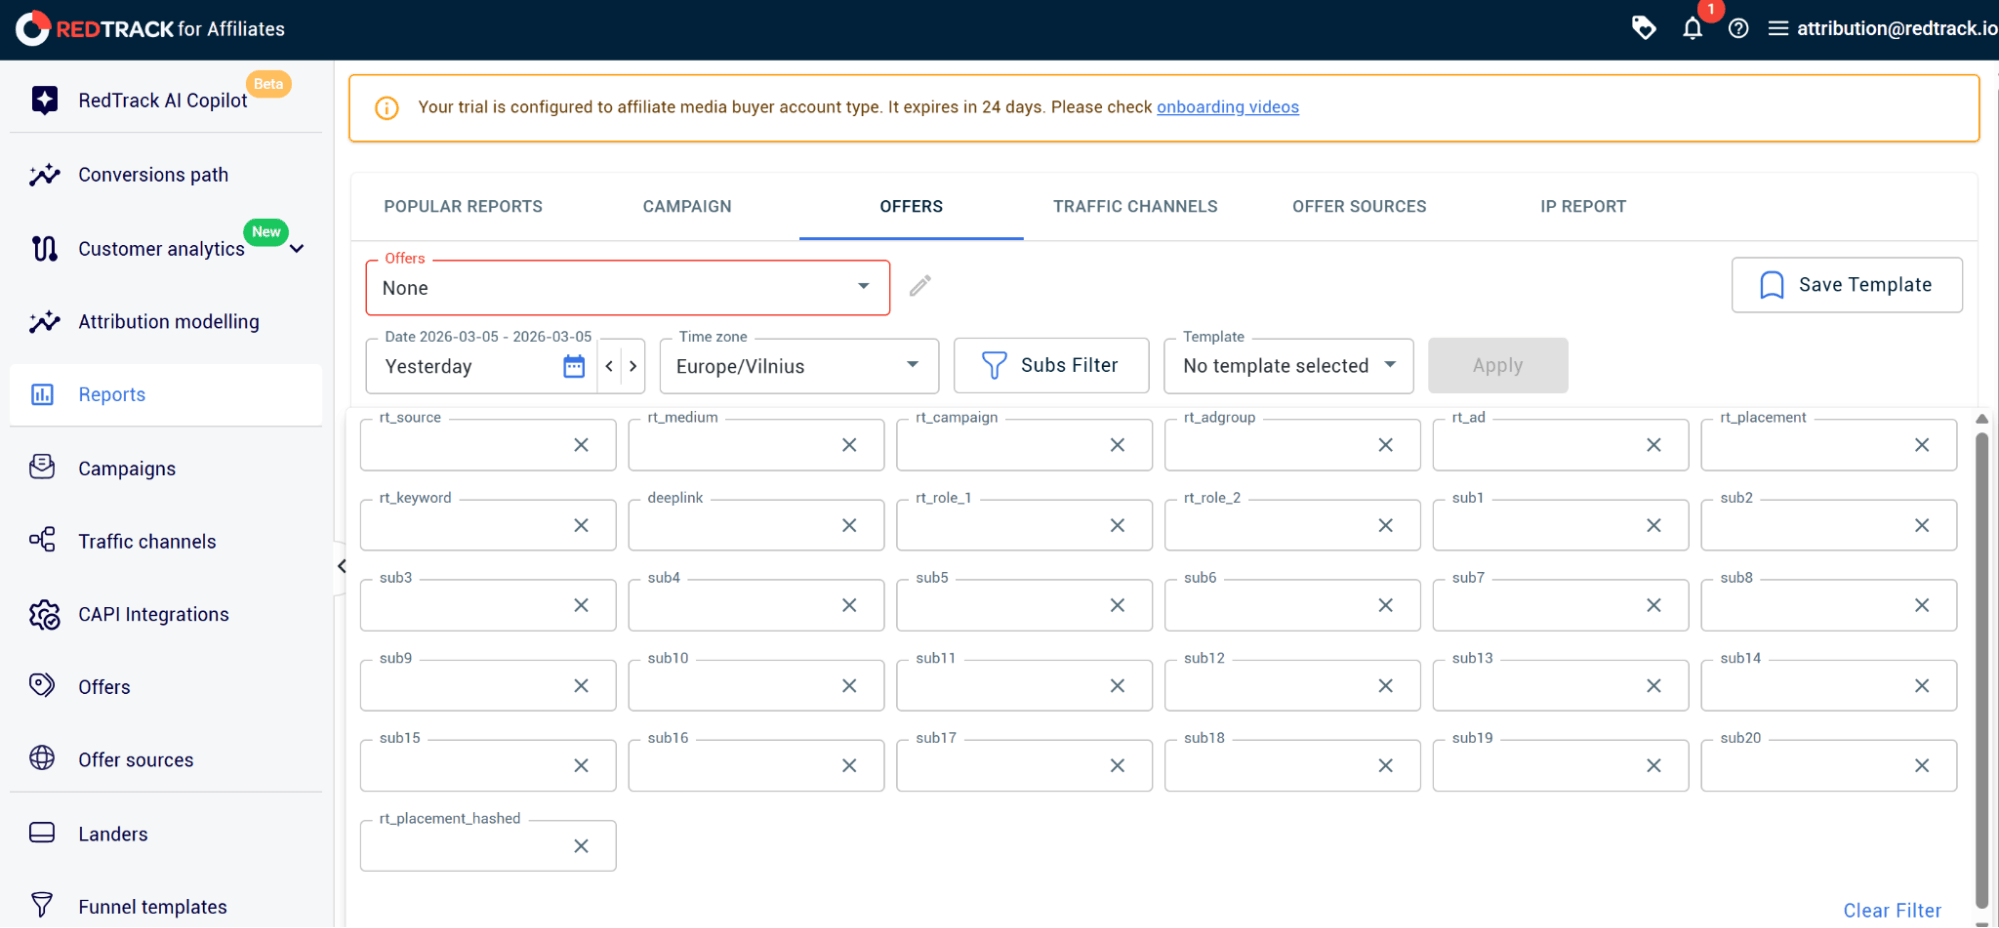The height and width of the screenshot is (928, 1999).
Task: Clear the rt_campaign filter field
Action: tap(1117, 445)
